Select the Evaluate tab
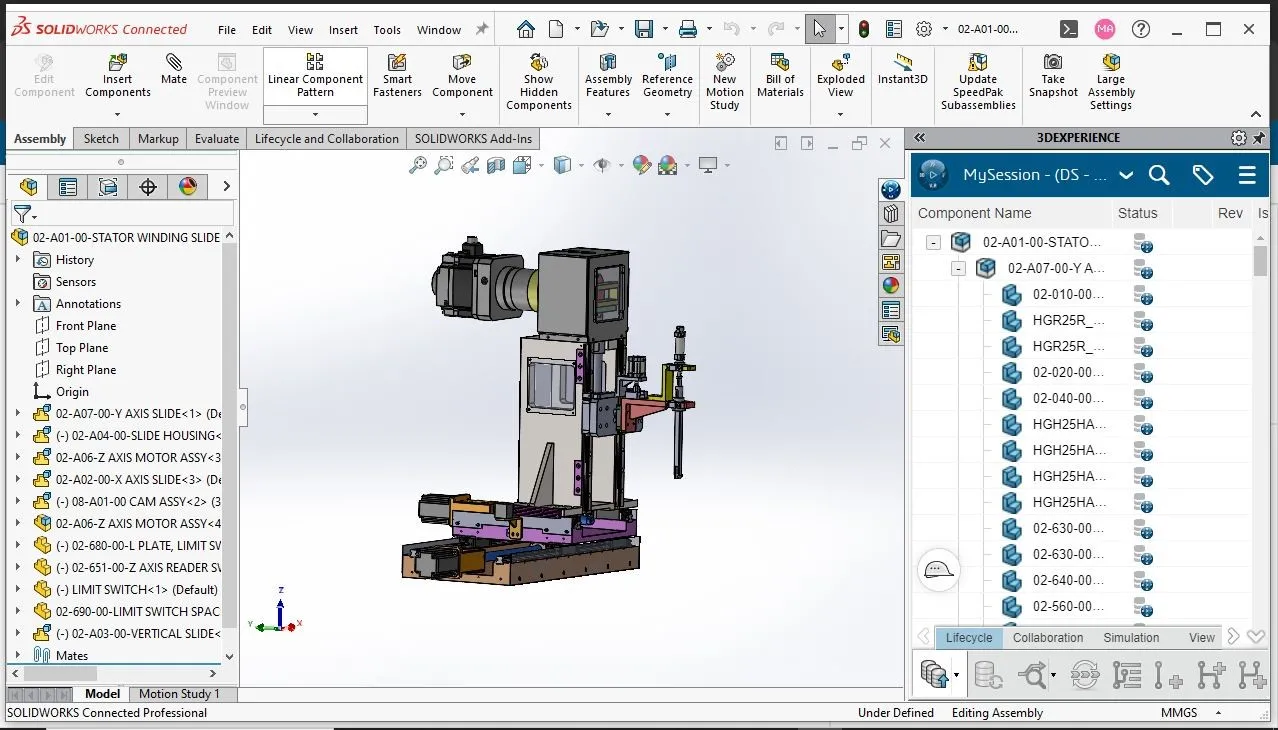Image resolution: width=1278 pixels, height=730 pixels. [x=216, y=138]
